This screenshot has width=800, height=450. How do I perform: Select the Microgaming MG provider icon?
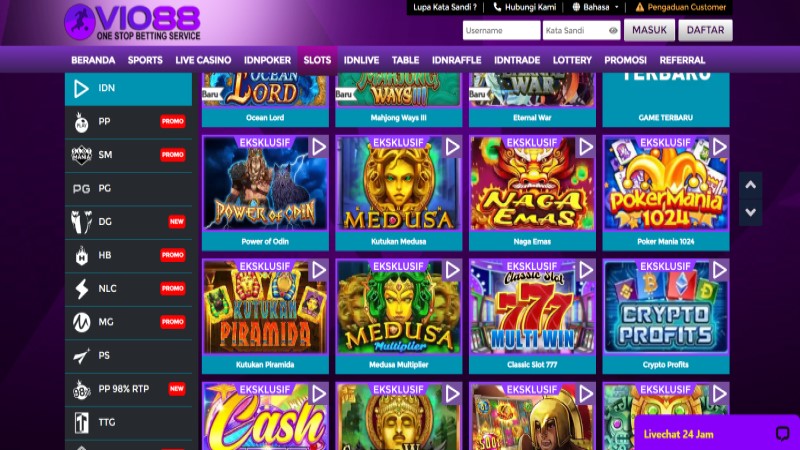81,322
